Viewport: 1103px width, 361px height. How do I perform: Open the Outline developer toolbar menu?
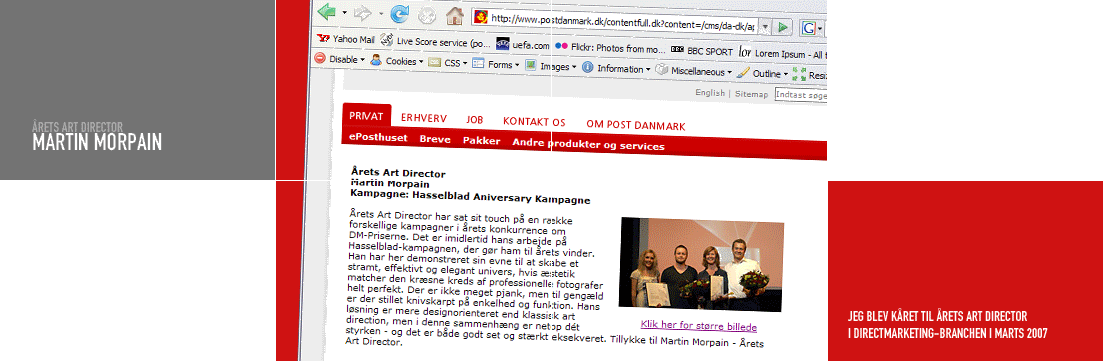(x=763, y=73)
